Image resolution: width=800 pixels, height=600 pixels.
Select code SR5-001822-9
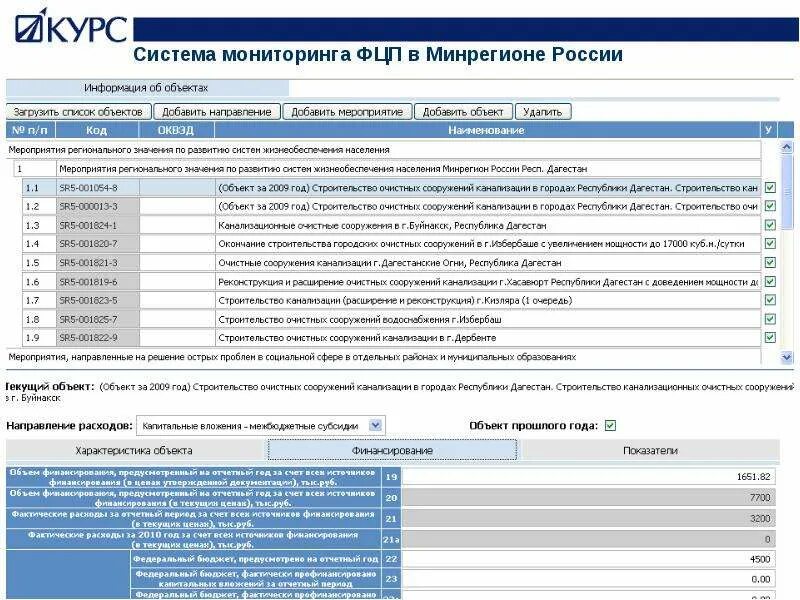(97, 338)
